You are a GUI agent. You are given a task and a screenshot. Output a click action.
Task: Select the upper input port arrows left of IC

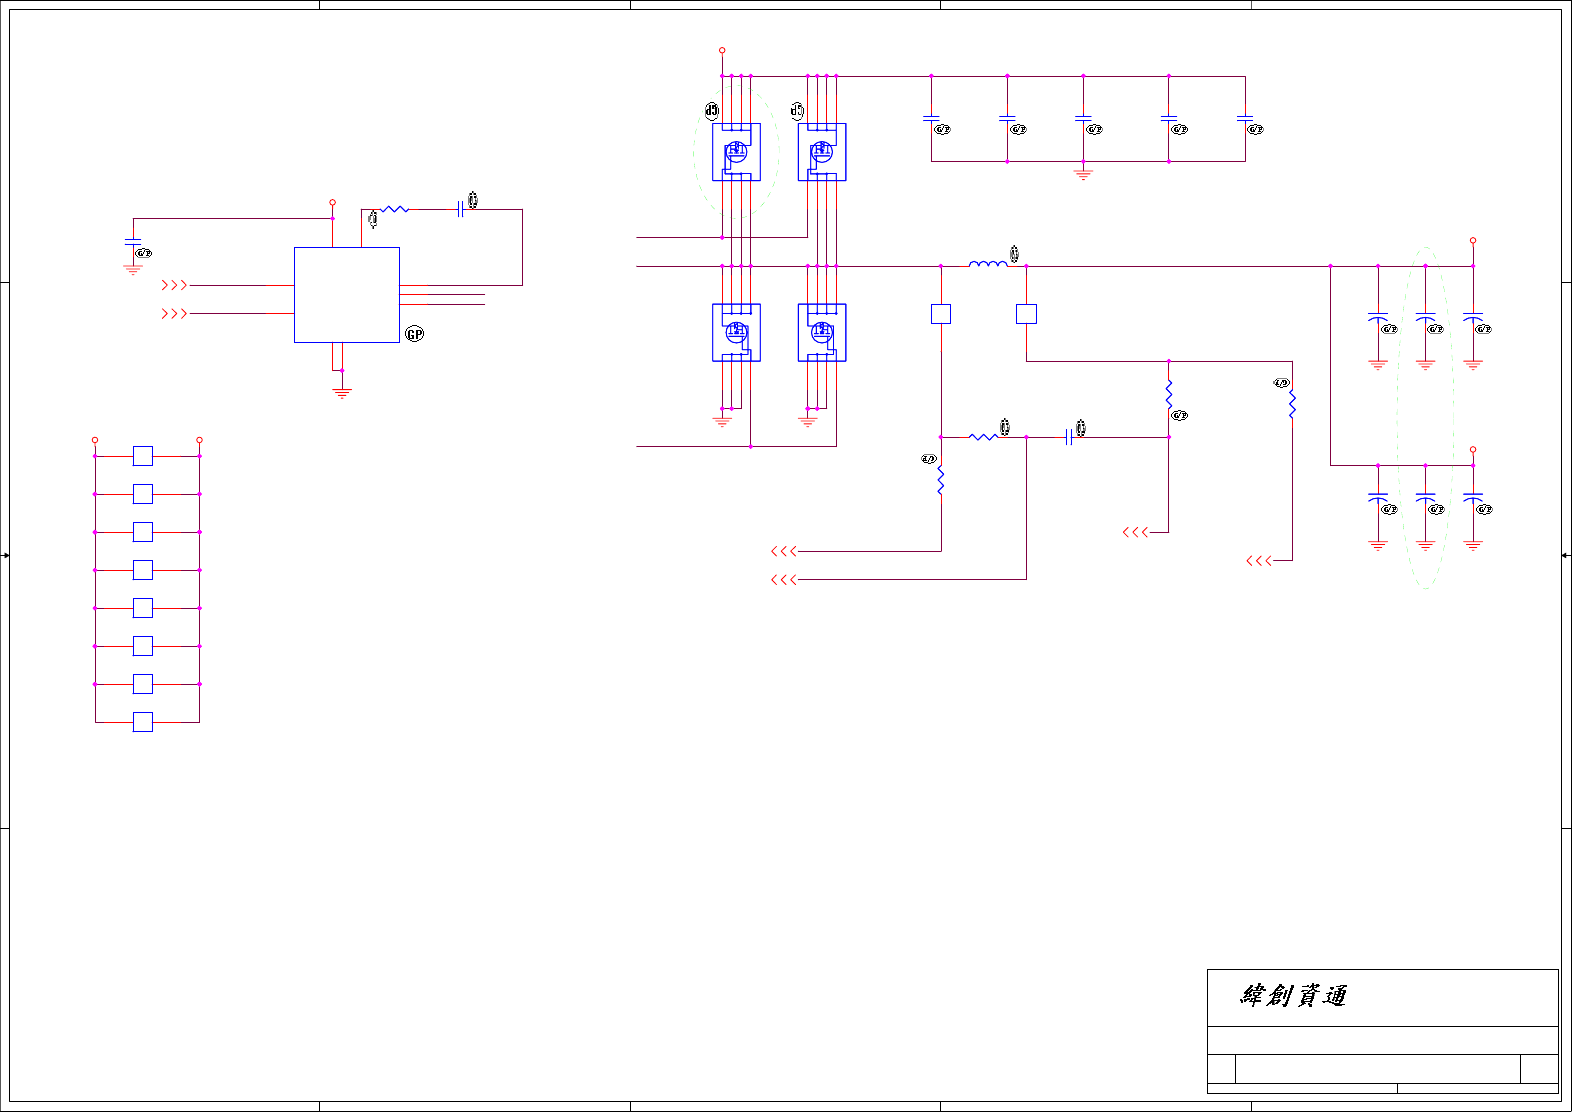[x=174, y=285]
